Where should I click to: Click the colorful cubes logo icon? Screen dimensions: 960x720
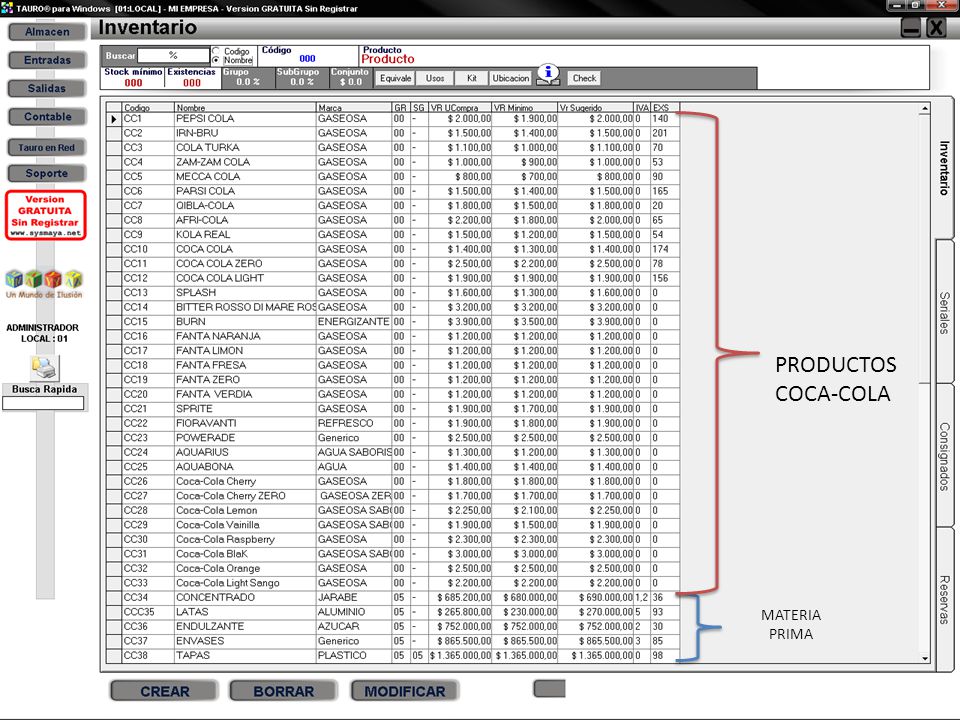pos(44,279)
